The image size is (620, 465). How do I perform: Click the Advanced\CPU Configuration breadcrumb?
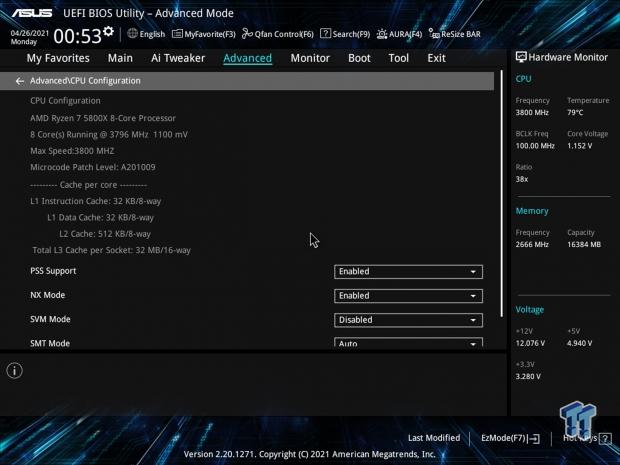(x=85, y=81)
